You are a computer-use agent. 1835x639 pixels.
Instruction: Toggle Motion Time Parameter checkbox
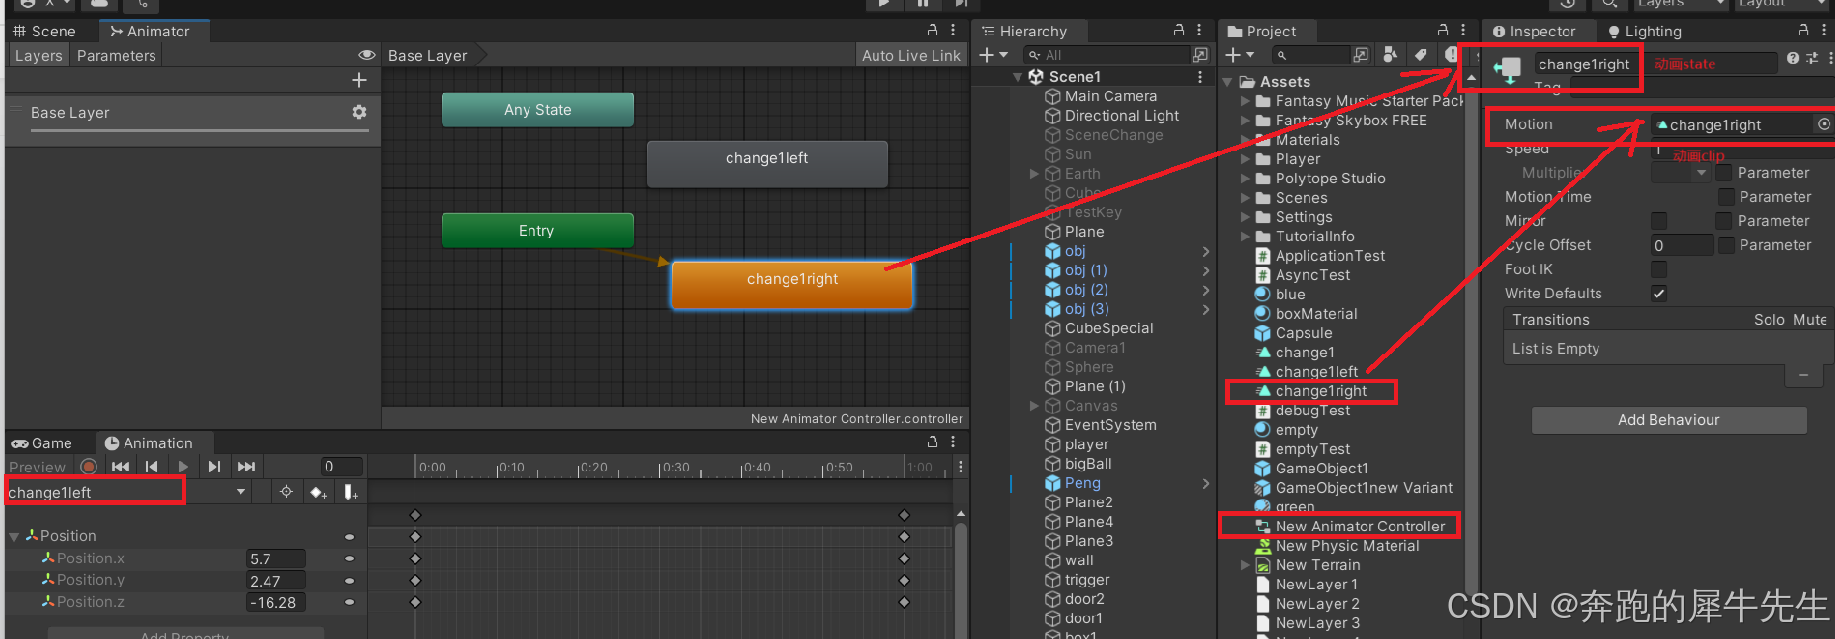pos(1725,197)
